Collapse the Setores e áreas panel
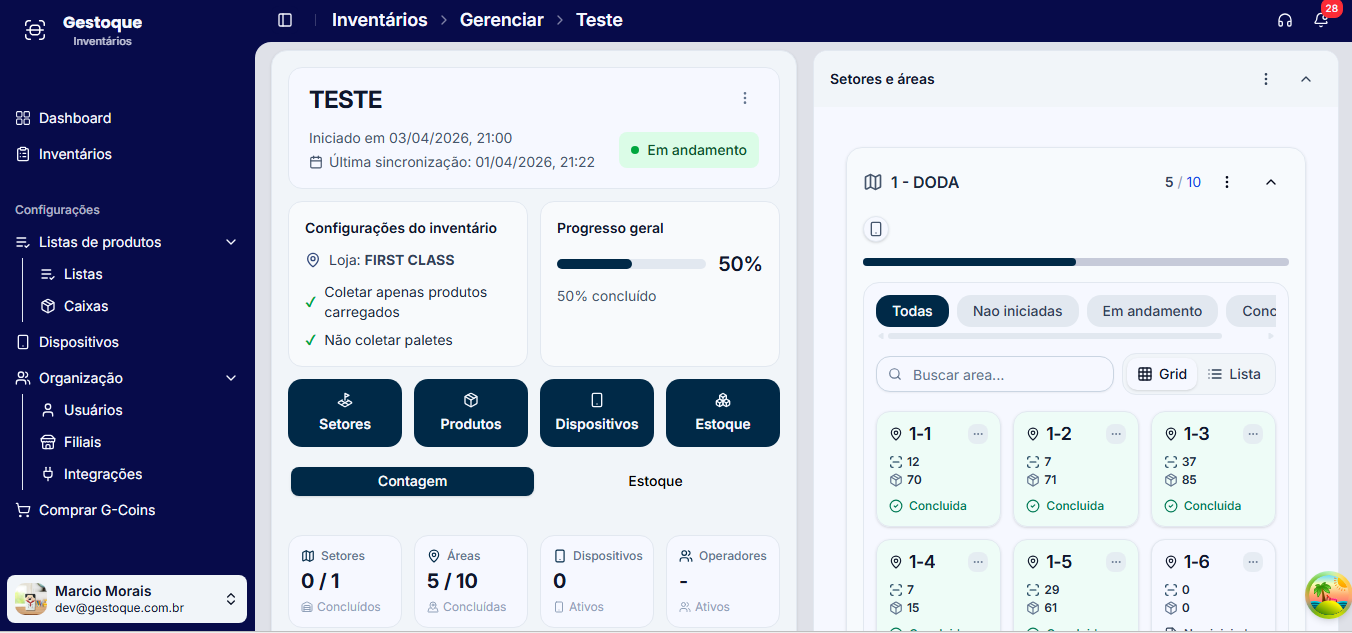Viewport: 1352px width, 633px height. (x=1305, y=79)
